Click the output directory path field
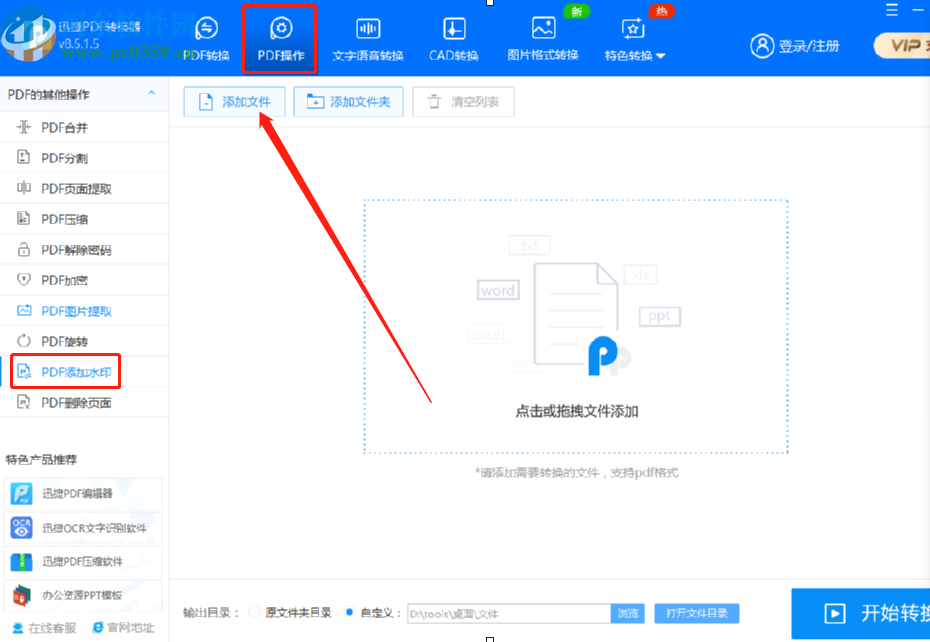Viewport: 930px width, 642px height. coord(509,614)
